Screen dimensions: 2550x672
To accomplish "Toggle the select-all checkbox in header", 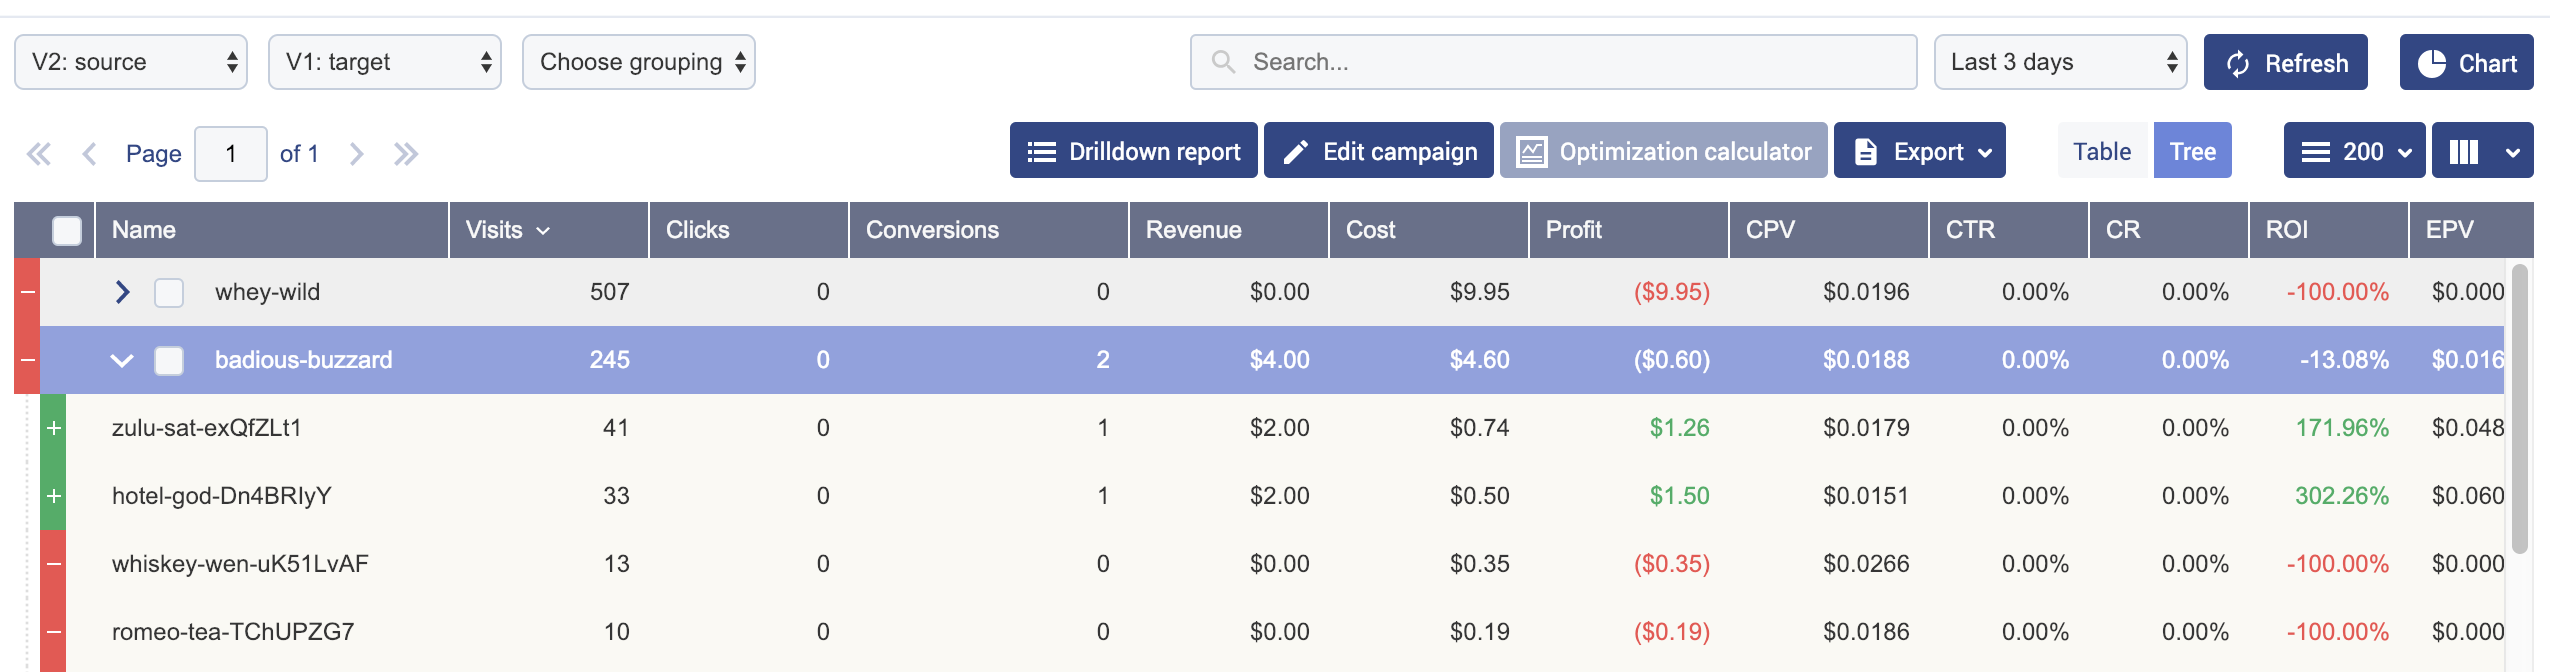I will [x=67, y=231].
